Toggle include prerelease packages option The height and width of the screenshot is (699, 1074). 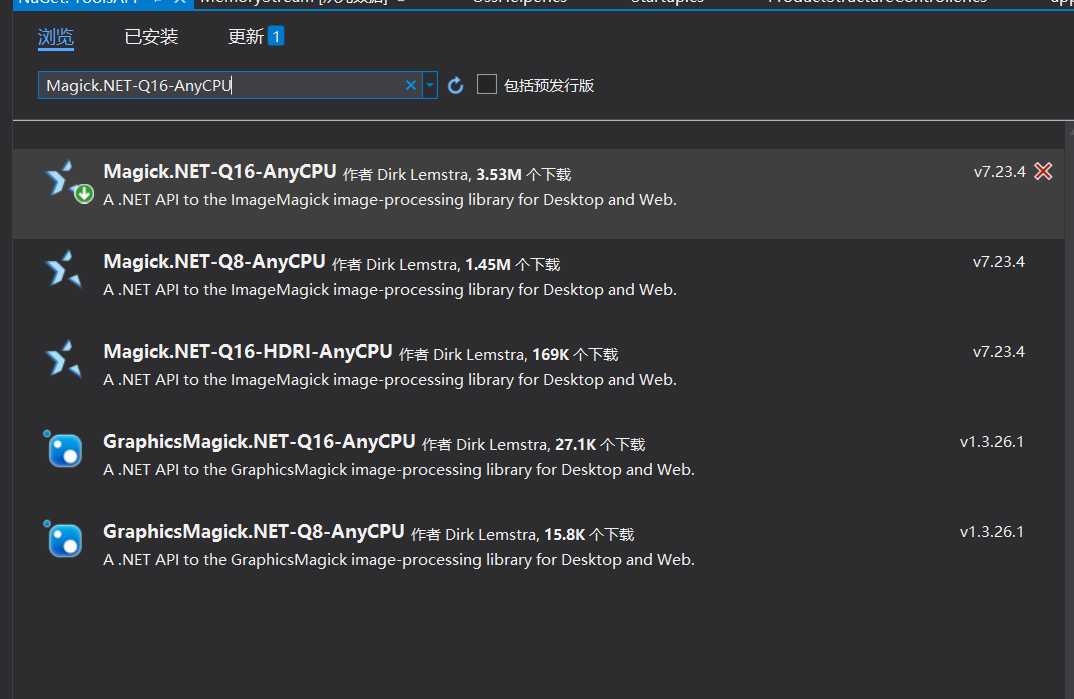(x=487, y=85)
